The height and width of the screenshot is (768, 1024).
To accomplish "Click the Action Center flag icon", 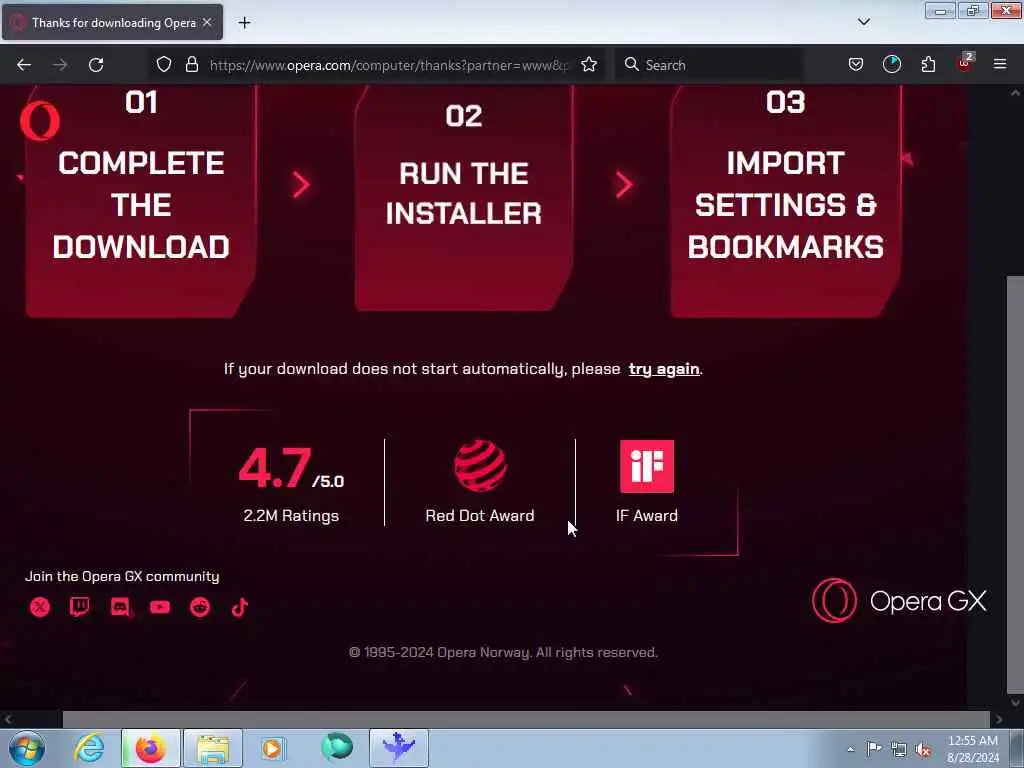I will (x=873, y=749).
